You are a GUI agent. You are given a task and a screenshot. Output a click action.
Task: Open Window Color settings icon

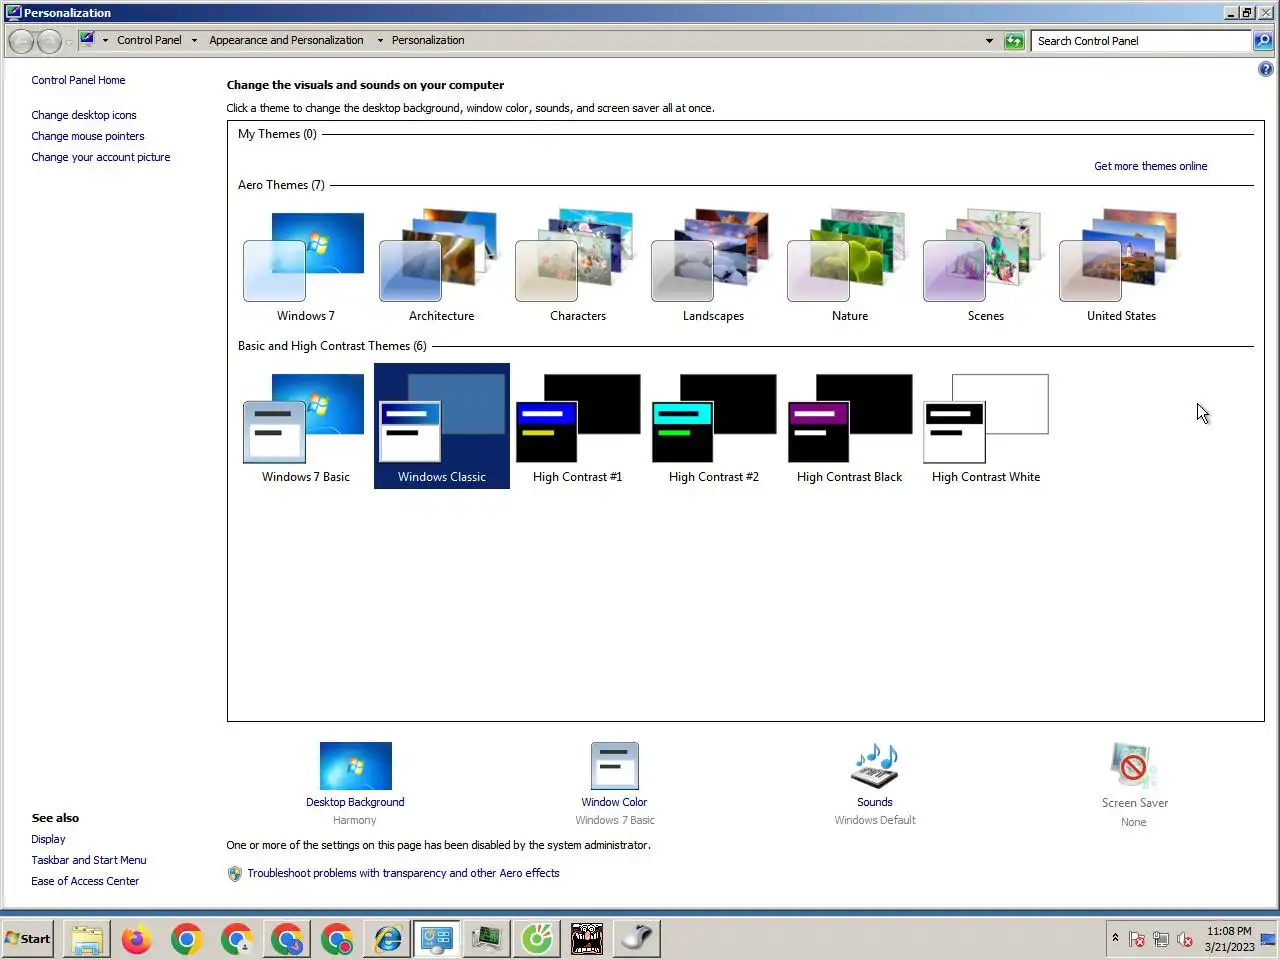tap(614, 766)
